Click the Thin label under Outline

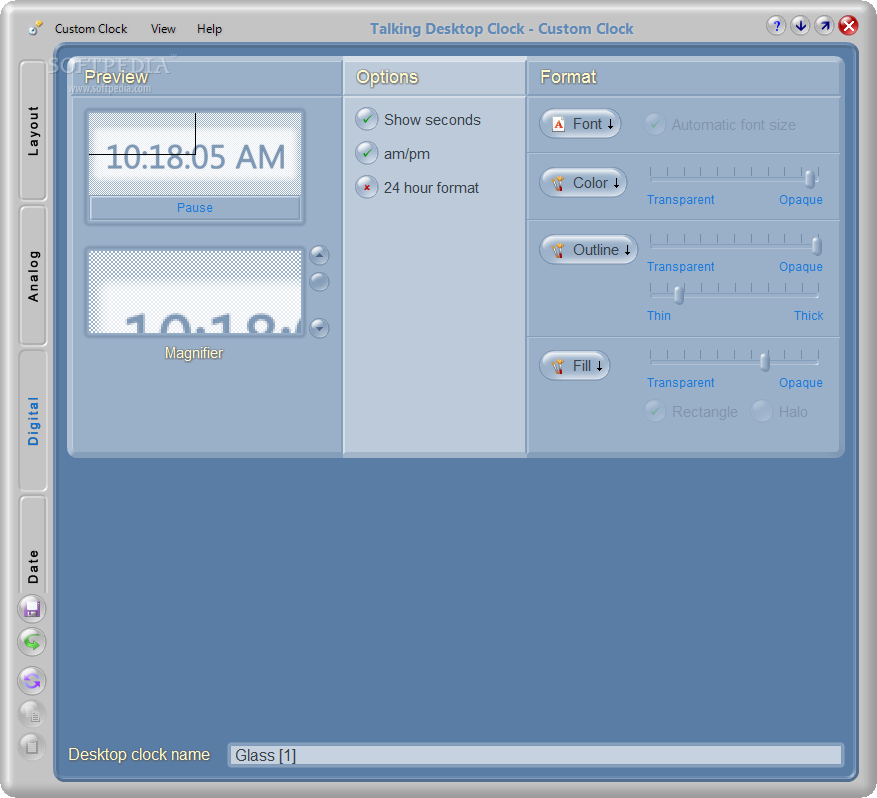tap(659, 316)
